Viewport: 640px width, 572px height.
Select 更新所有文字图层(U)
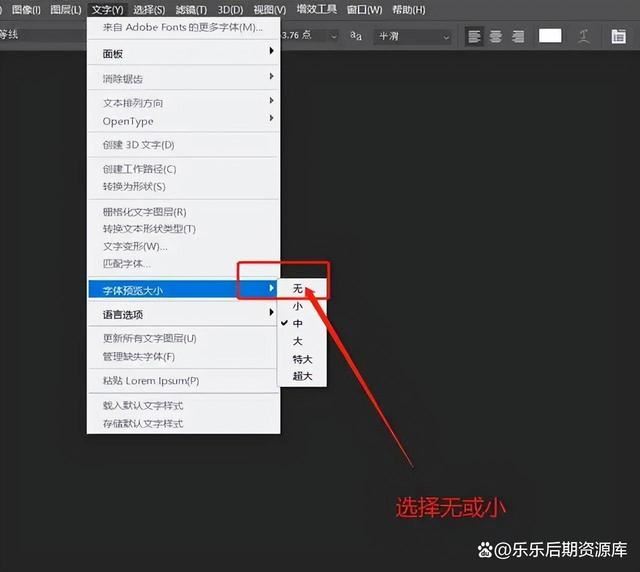coord(184,338)
